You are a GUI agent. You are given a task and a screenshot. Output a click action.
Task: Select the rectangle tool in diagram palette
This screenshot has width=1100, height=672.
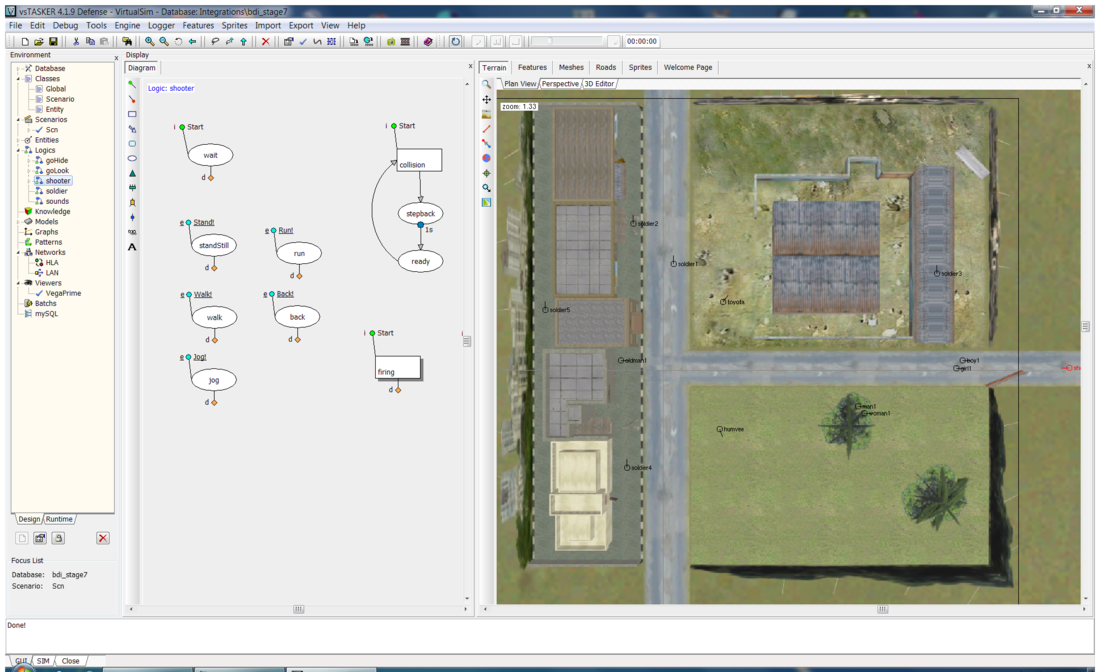pyautogui.click(x=132, y=114)
